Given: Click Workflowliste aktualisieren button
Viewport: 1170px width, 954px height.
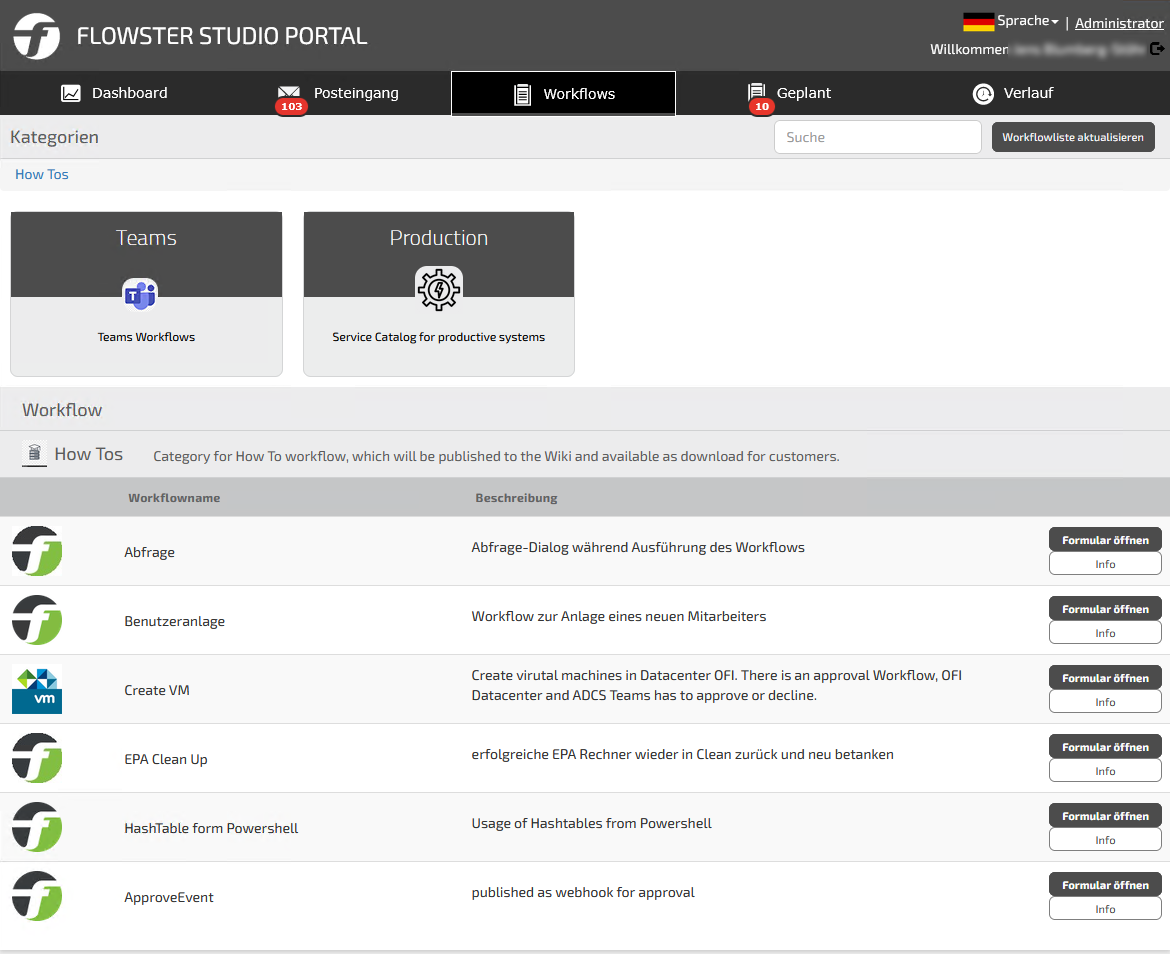Looking at the screenshot, I should tap(1073, 137).
